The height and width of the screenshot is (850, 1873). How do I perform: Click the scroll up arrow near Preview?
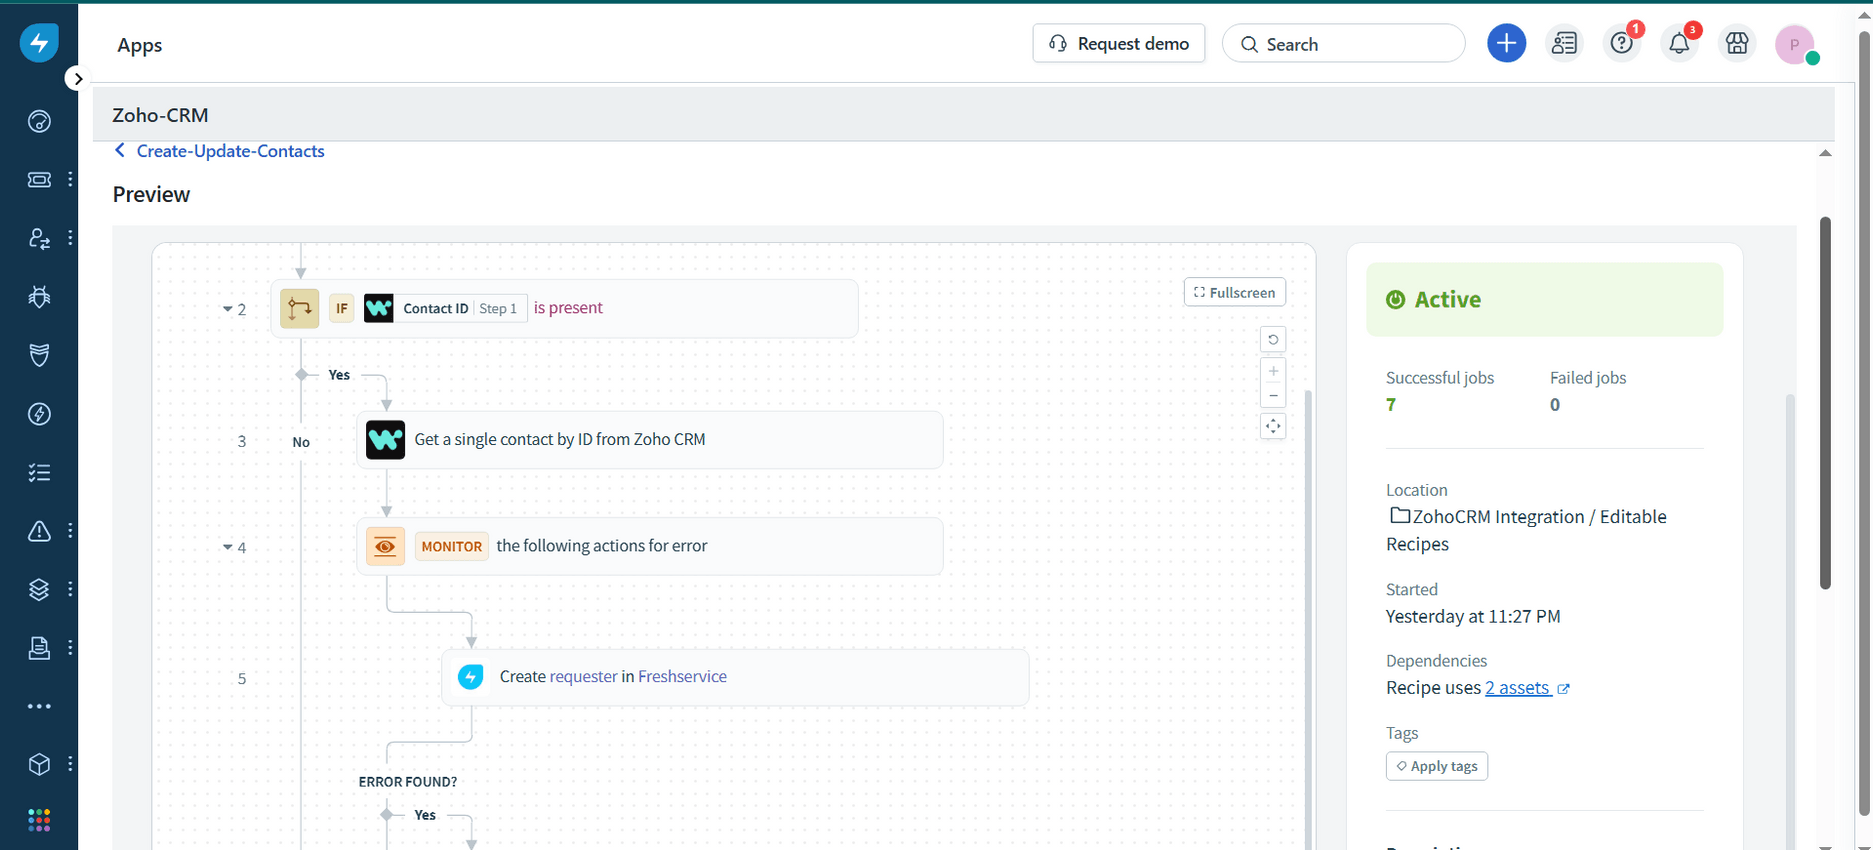click(x=1825, y=153)
